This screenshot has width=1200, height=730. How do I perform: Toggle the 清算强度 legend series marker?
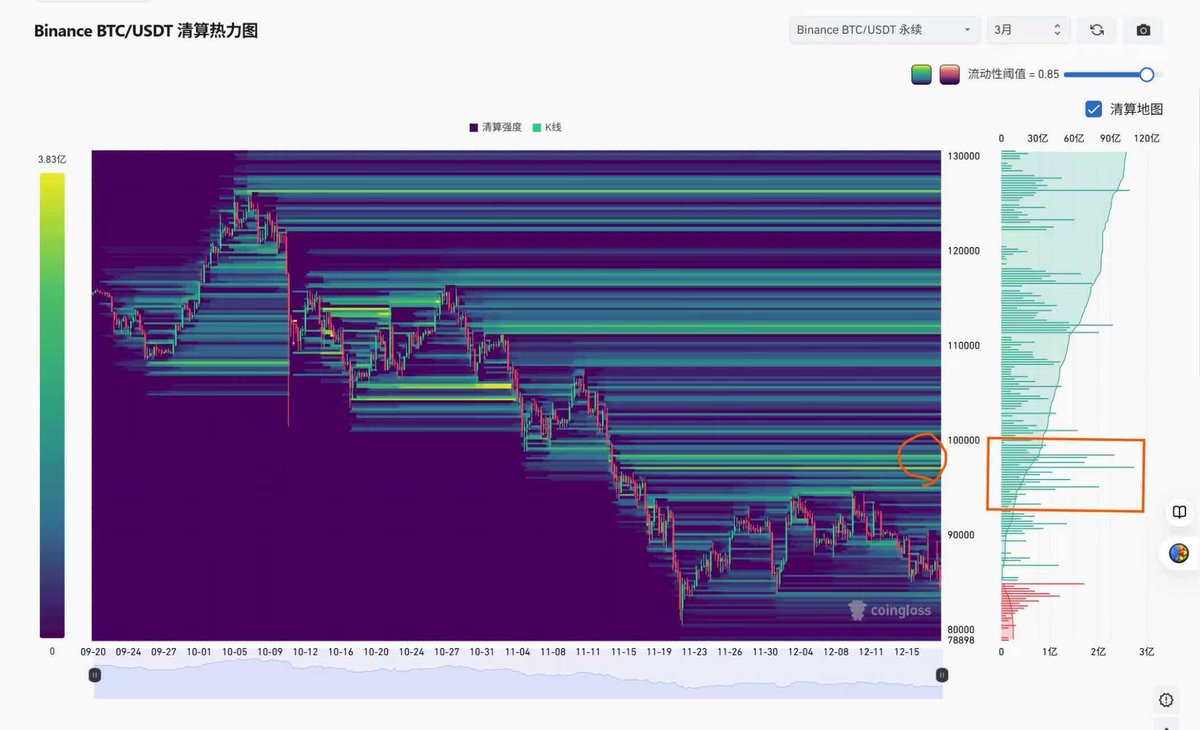pyautogui.click(x=474, y=127)
